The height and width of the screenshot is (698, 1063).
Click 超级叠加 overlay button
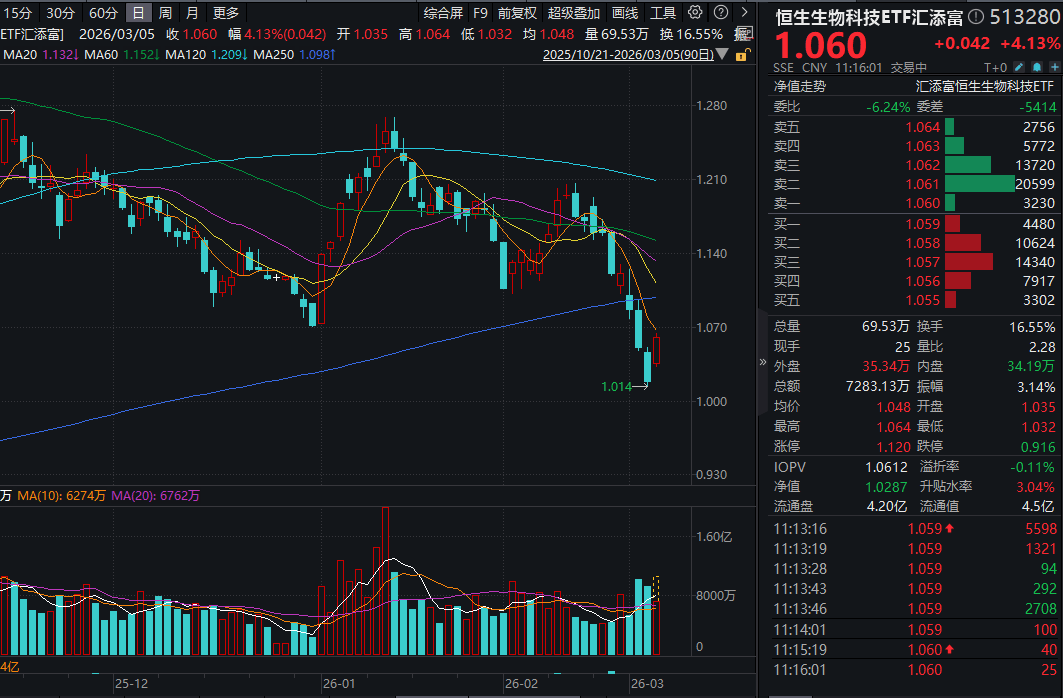(x=574, y=13)
